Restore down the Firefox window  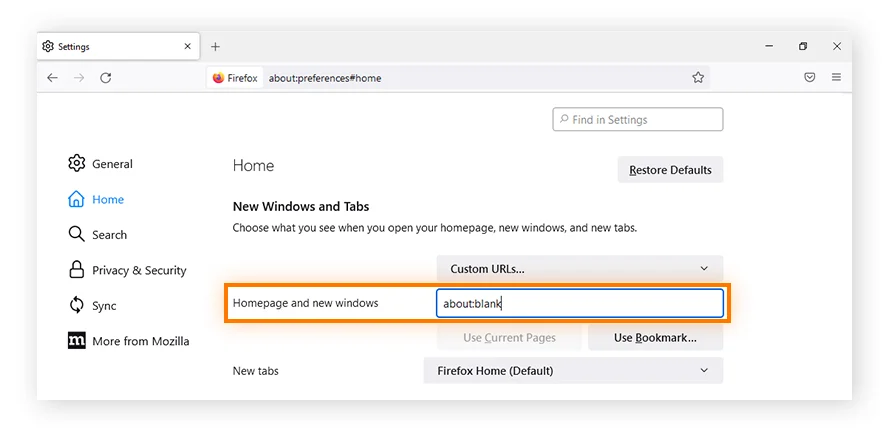pyautogui.click(x=803, y=47)
